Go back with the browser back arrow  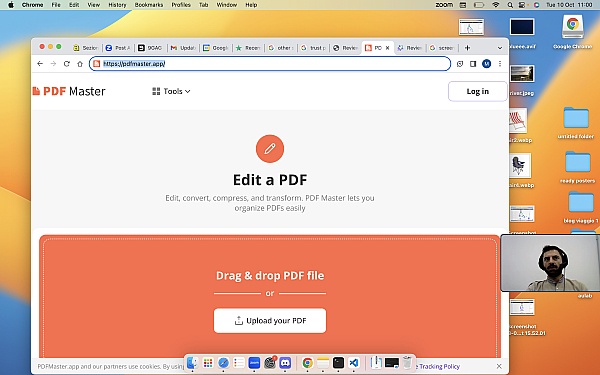(x=40, y=64)
